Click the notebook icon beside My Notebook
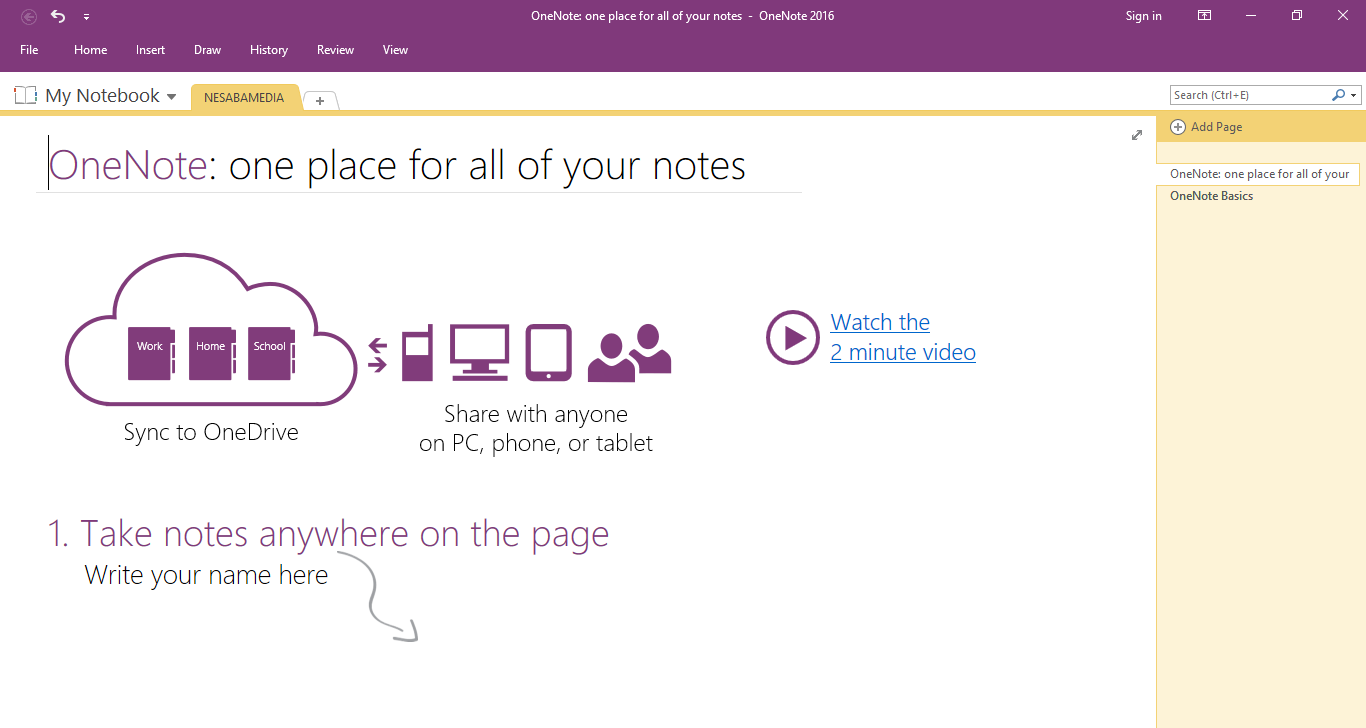1366x728 pixels. pos(25,96)
